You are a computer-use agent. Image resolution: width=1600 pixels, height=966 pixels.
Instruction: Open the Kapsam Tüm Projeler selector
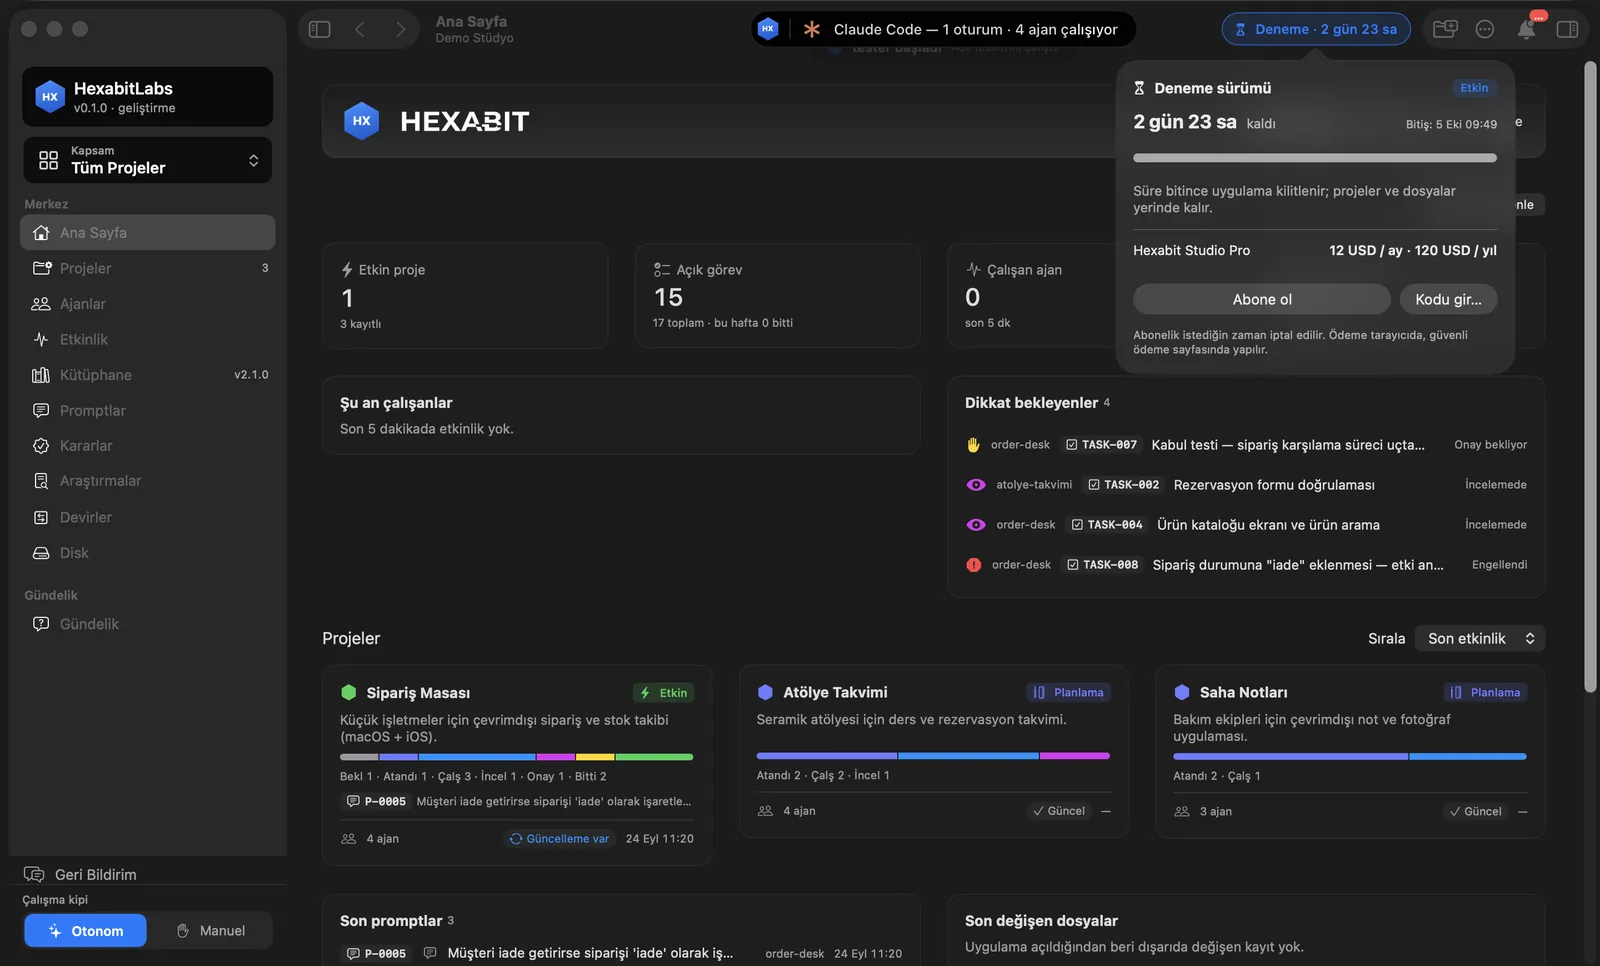point(148,160)
